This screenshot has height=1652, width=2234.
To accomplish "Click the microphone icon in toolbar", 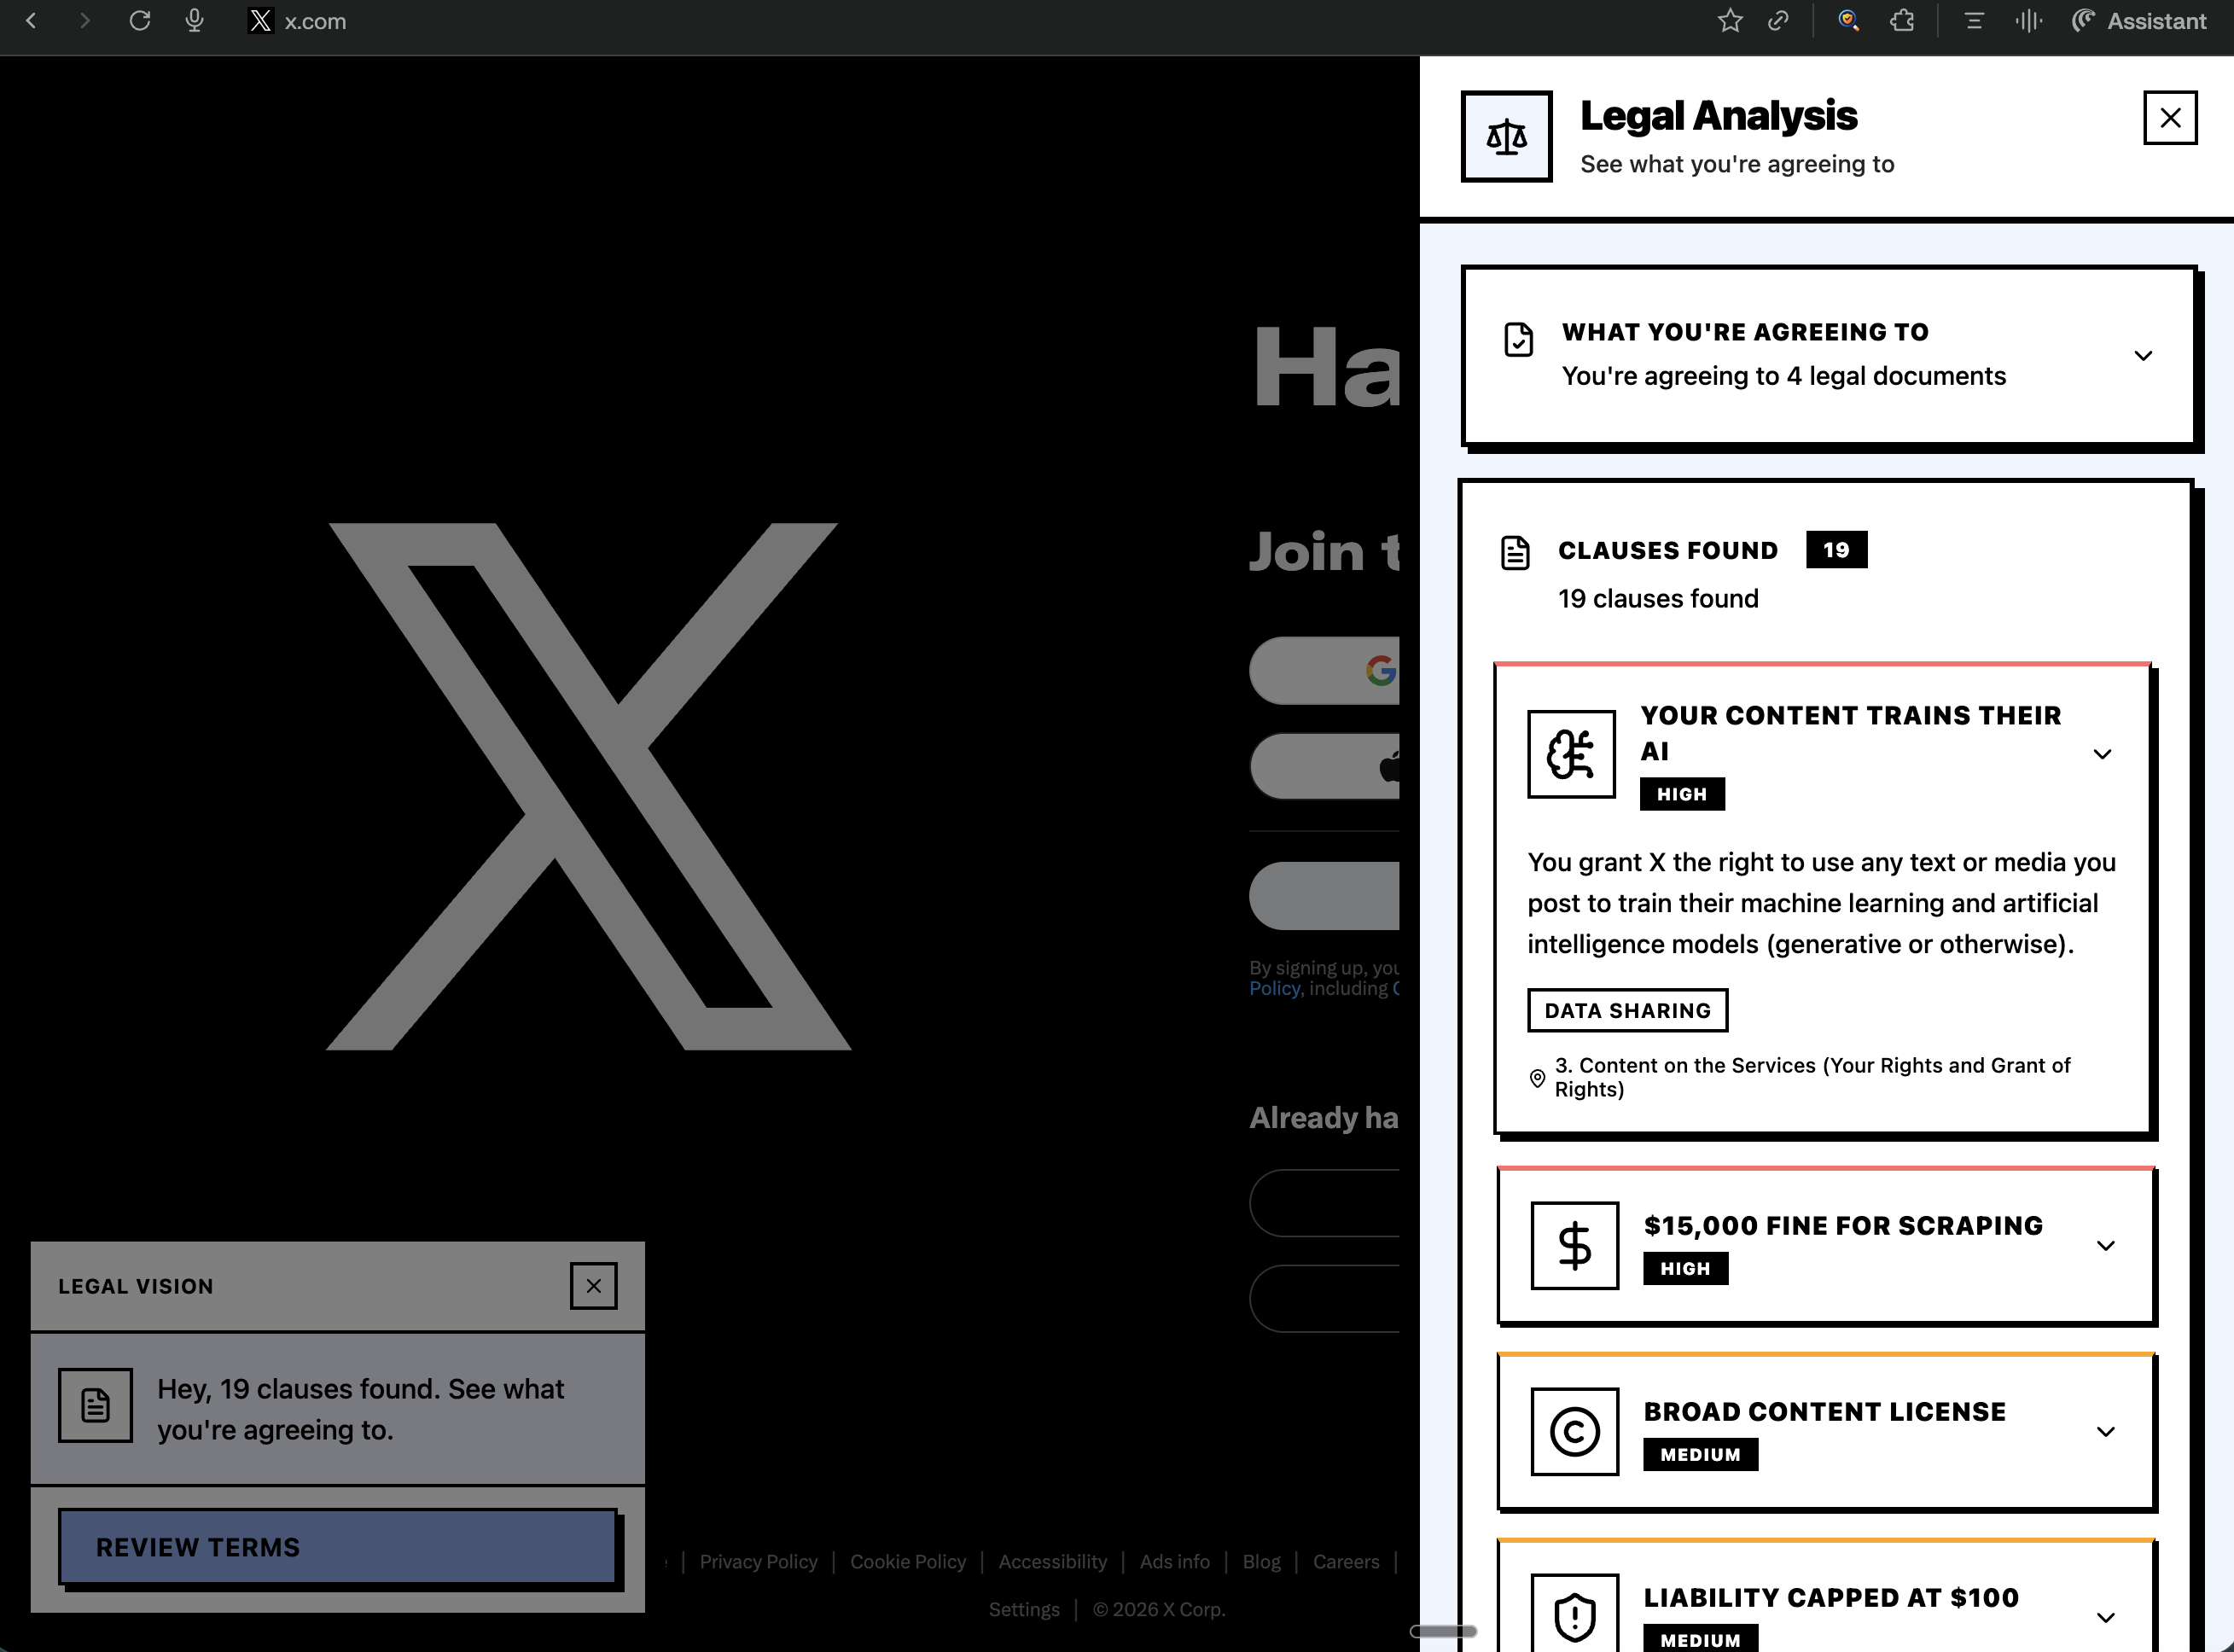I will pos(195,21).
